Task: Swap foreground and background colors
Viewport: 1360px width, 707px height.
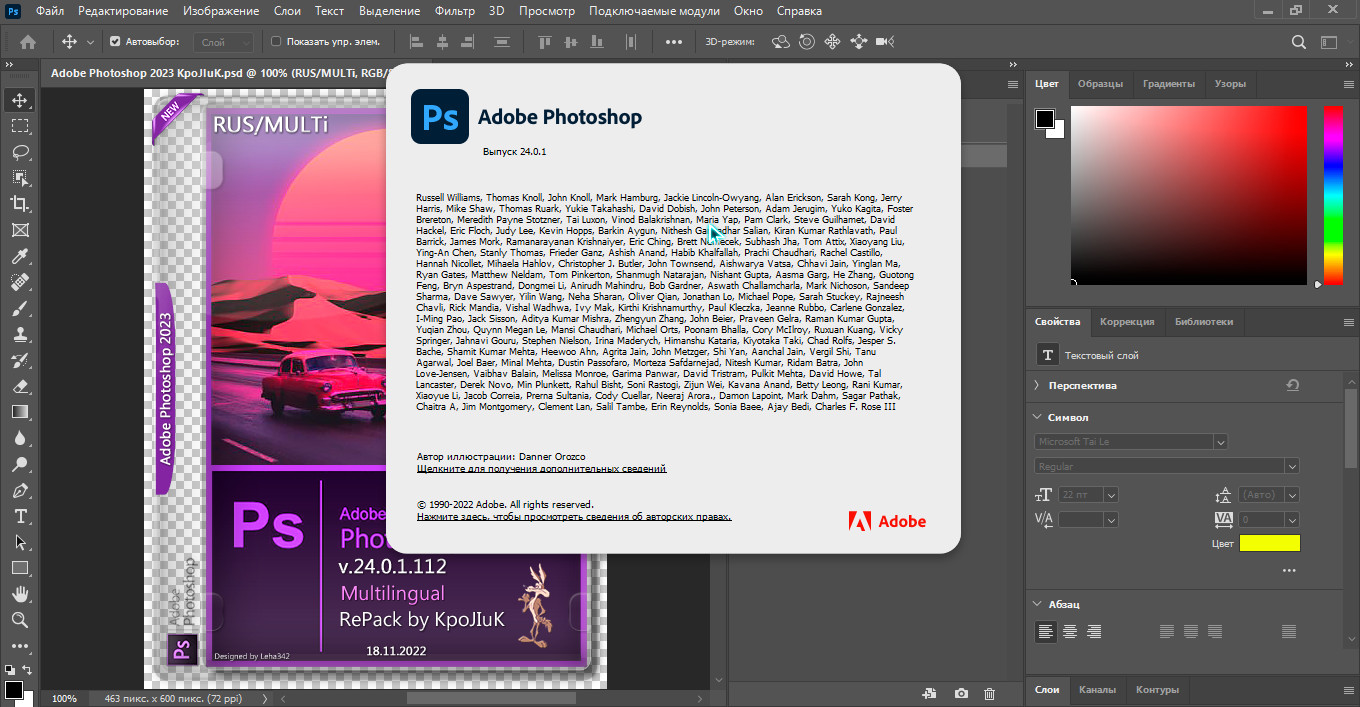Action: [x=27, y=669]
